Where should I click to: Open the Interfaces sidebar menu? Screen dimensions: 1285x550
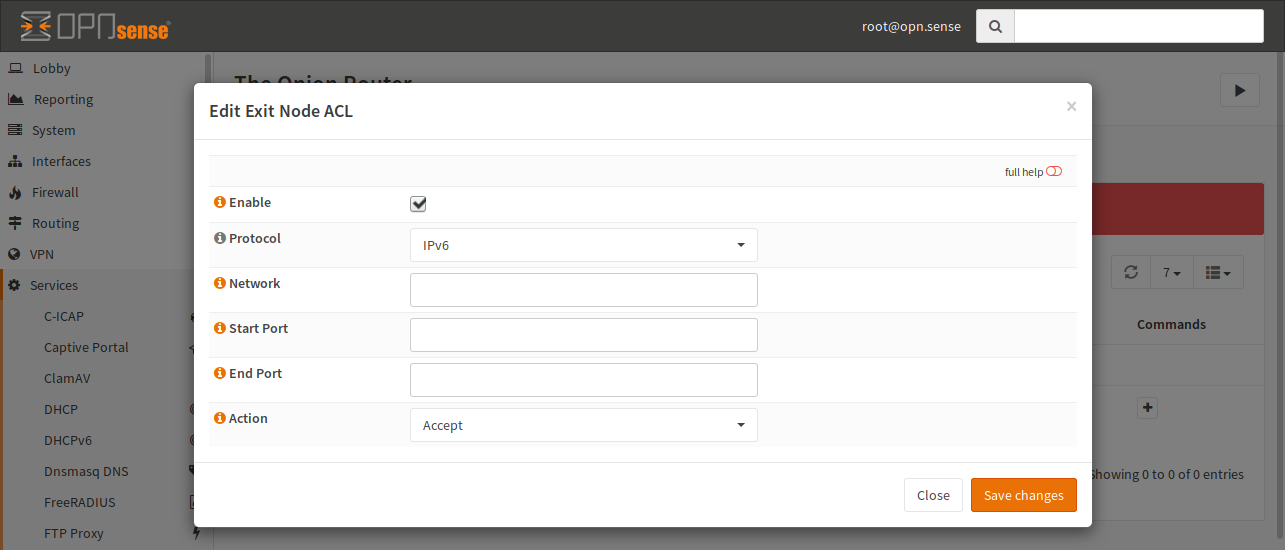pos(61,161)
